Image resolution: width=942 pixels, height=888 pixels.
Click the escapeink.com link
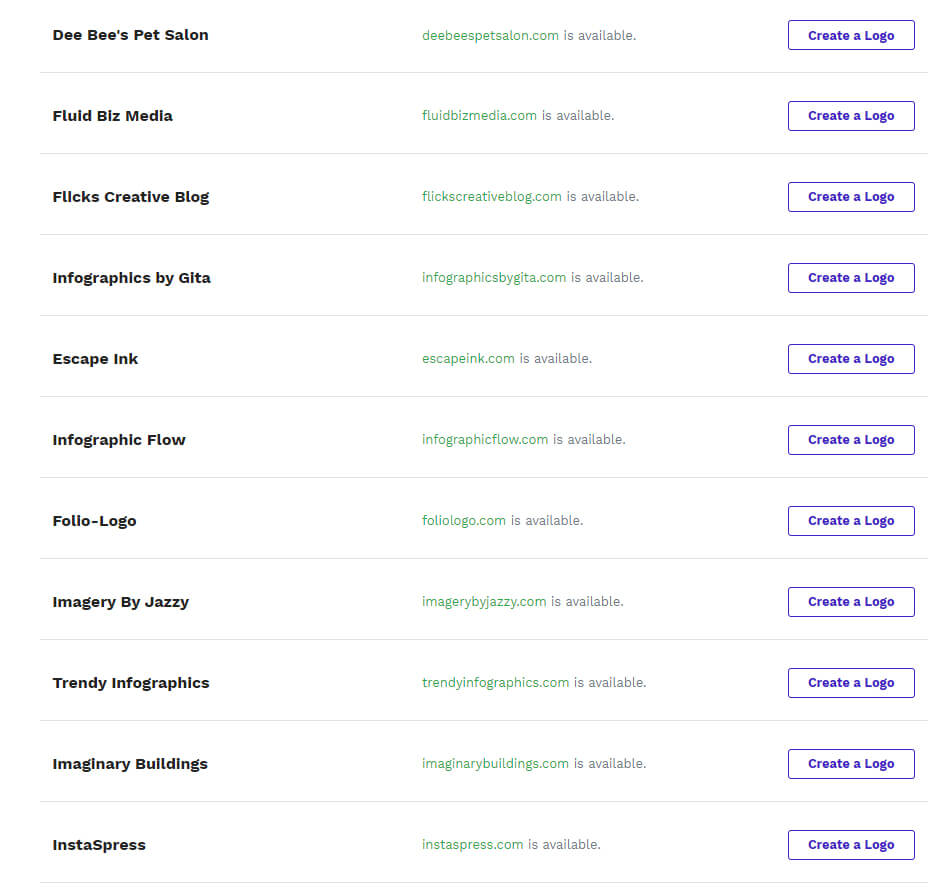click(468, 359)
